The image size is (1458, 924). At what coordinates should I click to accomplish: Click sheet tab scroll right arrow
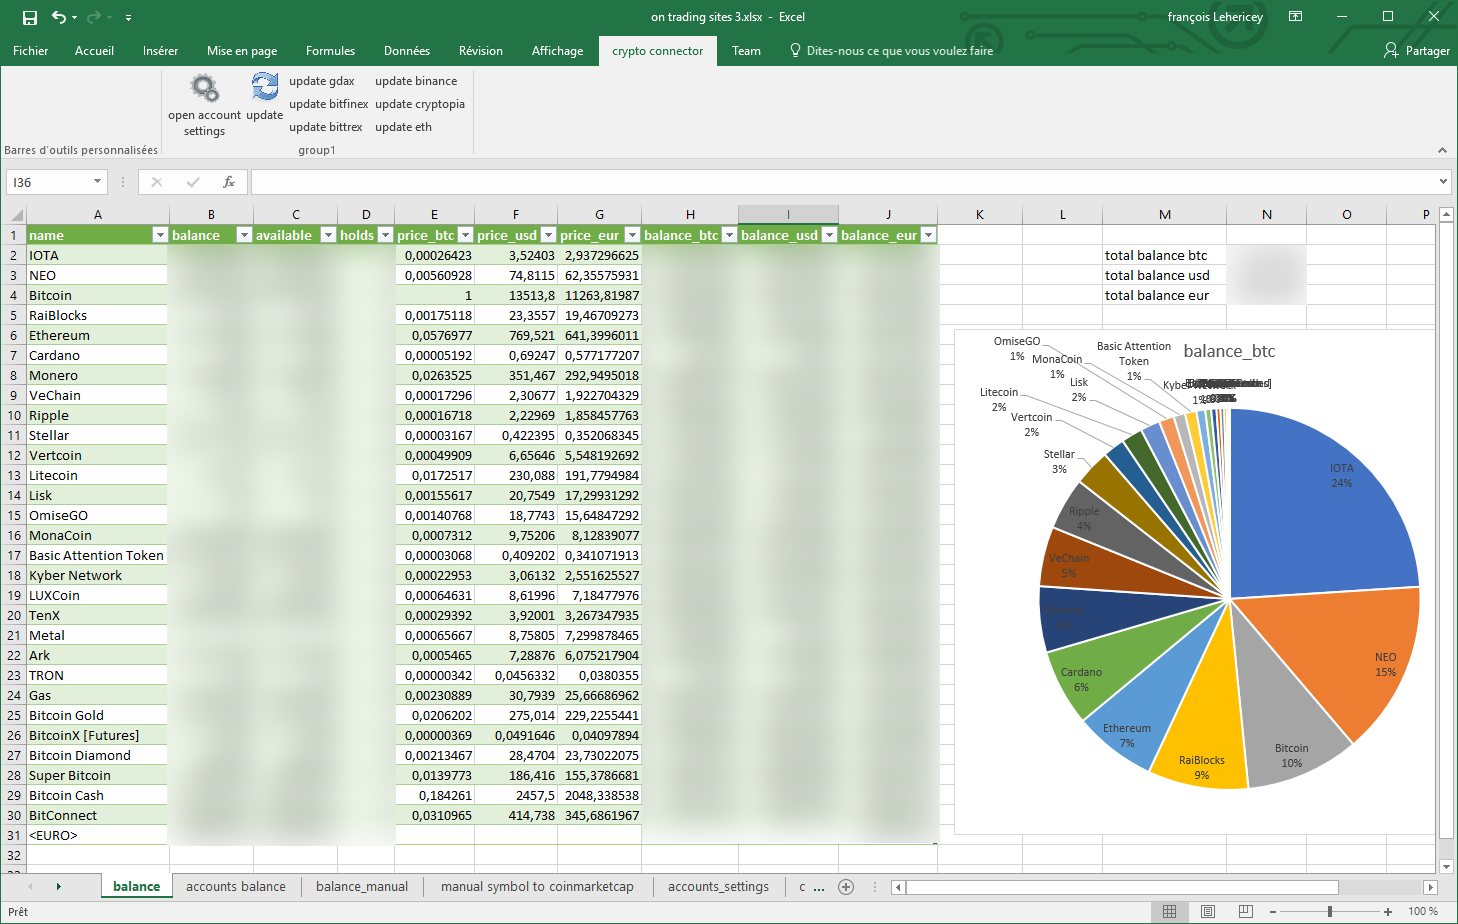click(58, 887)
